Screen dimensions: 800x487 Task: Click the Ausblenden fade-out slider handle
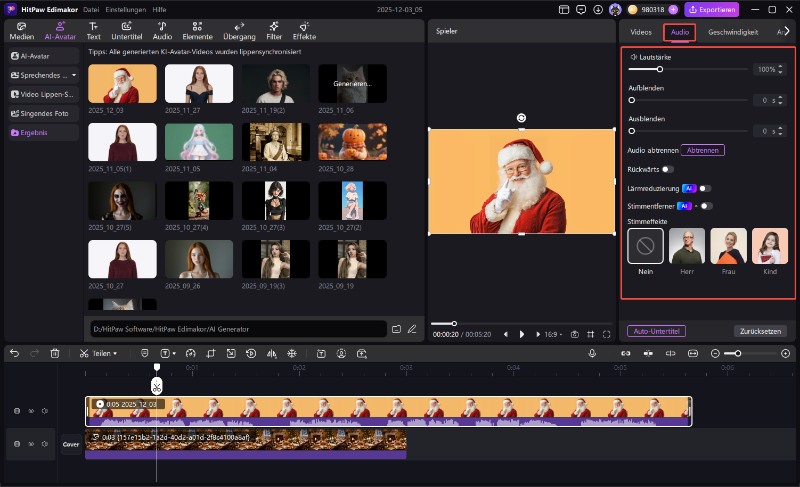[632, 131]
